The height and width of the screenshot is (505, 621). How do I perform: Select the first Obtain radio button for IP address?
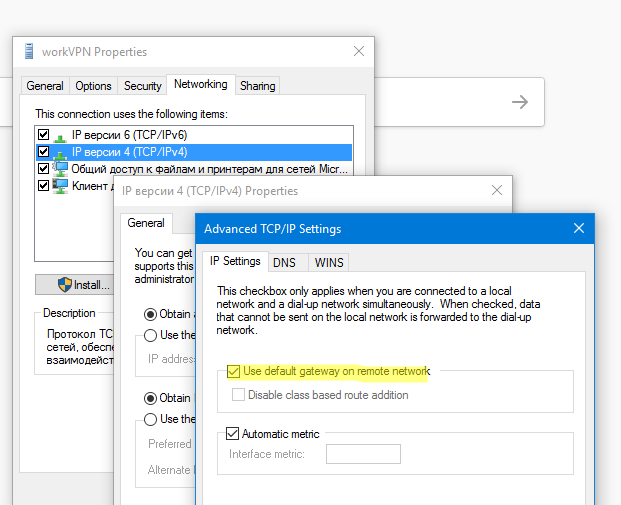click(x=150, y=314)
